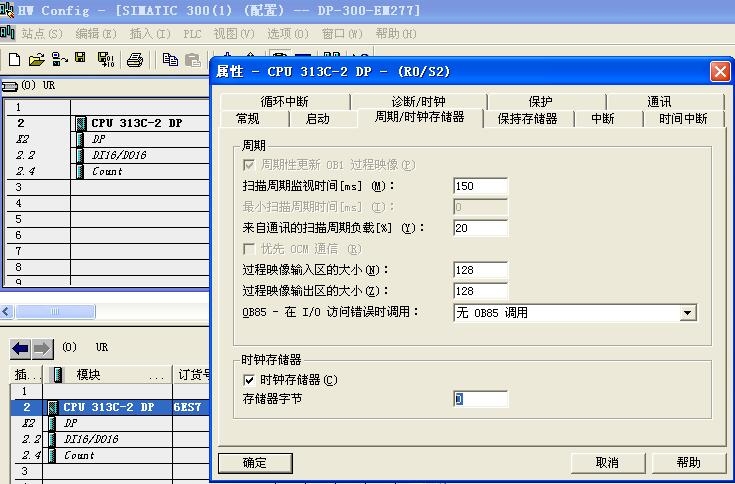Toggle the 优先 OCM 通信 checkbox
735x484 pixels.
pyautogui.click(x=249, y=249)
